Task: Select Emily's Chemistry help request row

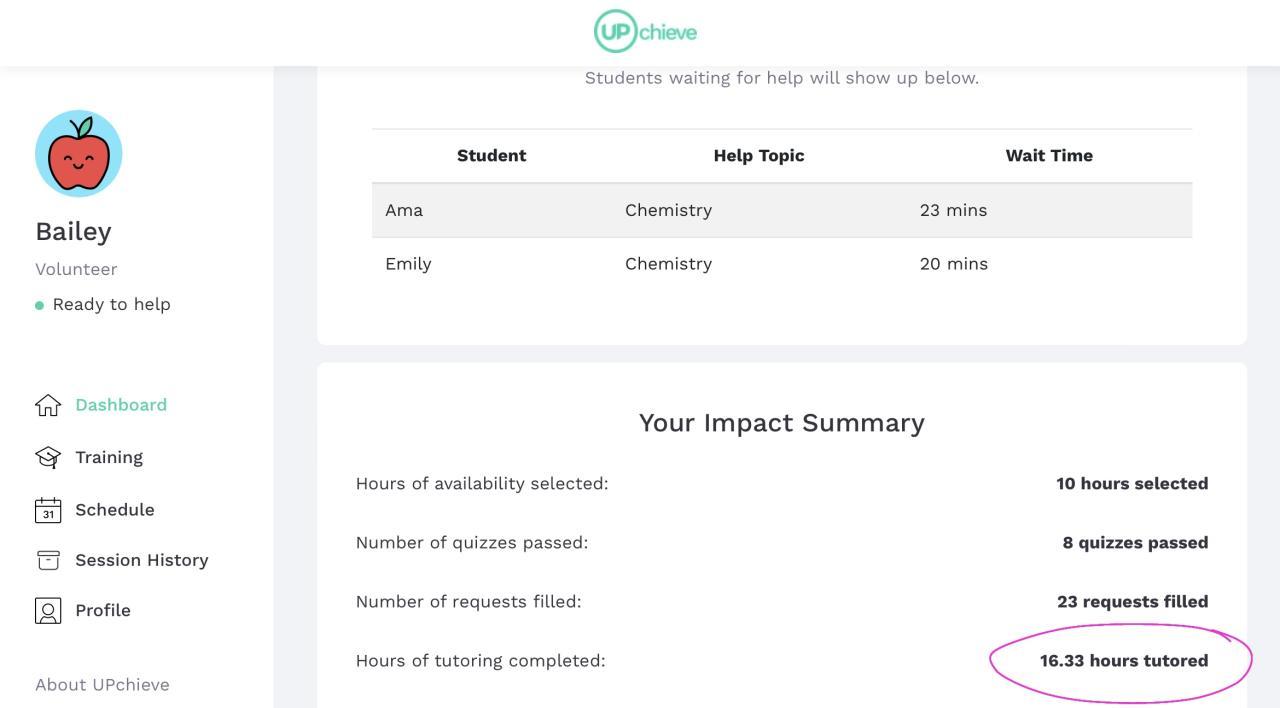Action: (781, 264)
